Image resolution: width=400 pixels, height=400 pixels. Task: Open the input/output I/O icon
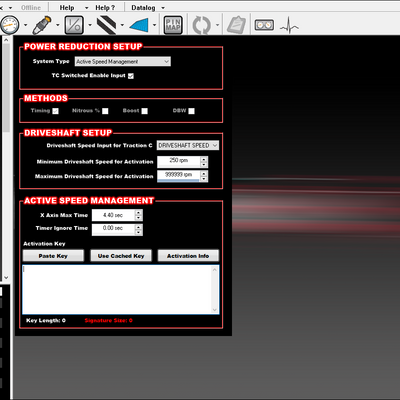(74, 25)
